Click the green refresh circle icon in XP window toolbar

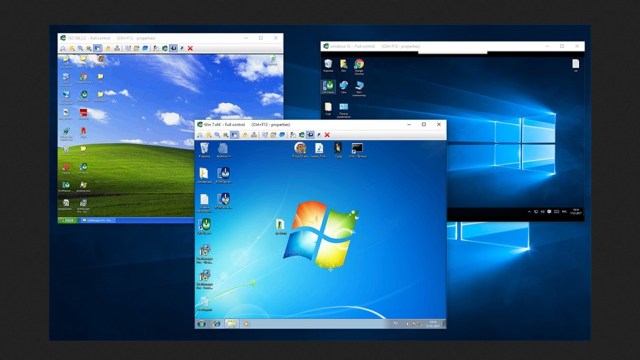click(164, 48)
